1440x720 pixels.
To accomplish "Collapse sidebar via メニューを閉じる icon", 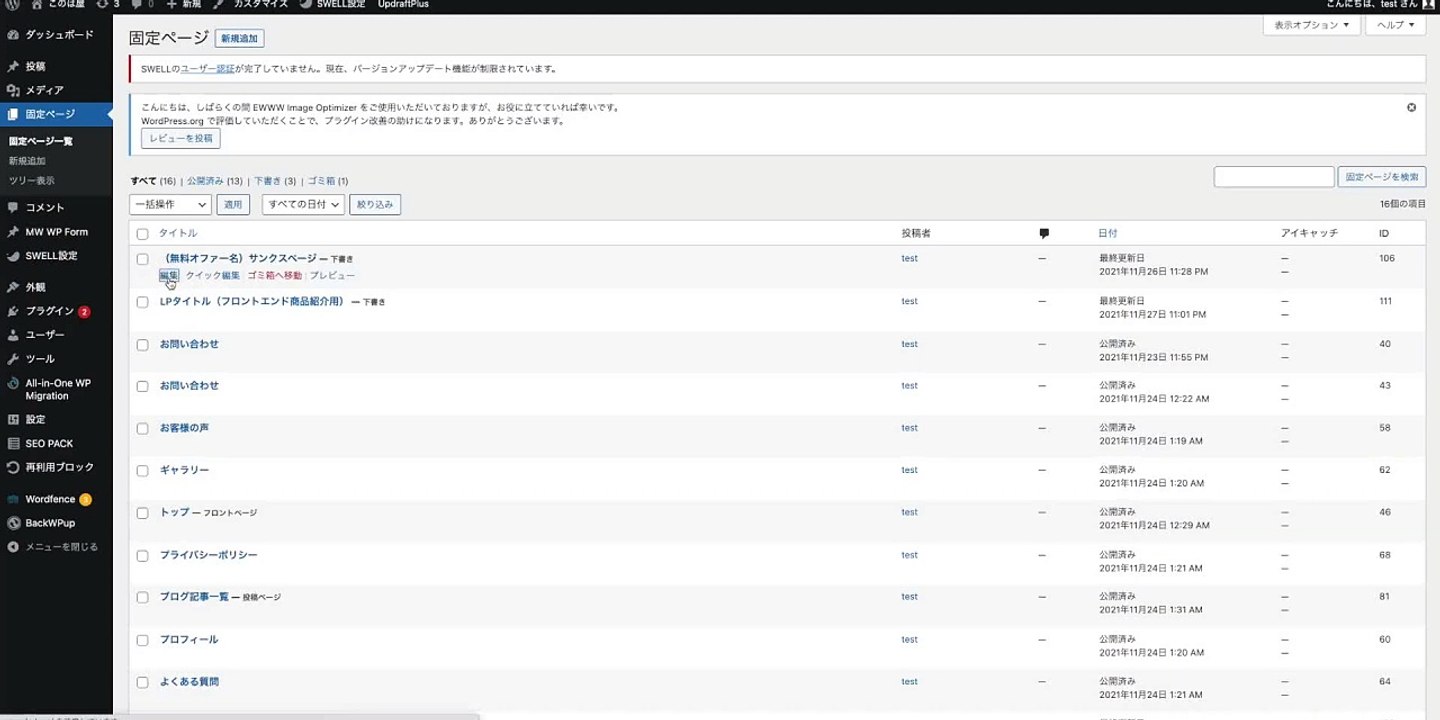I will point(13,547).
